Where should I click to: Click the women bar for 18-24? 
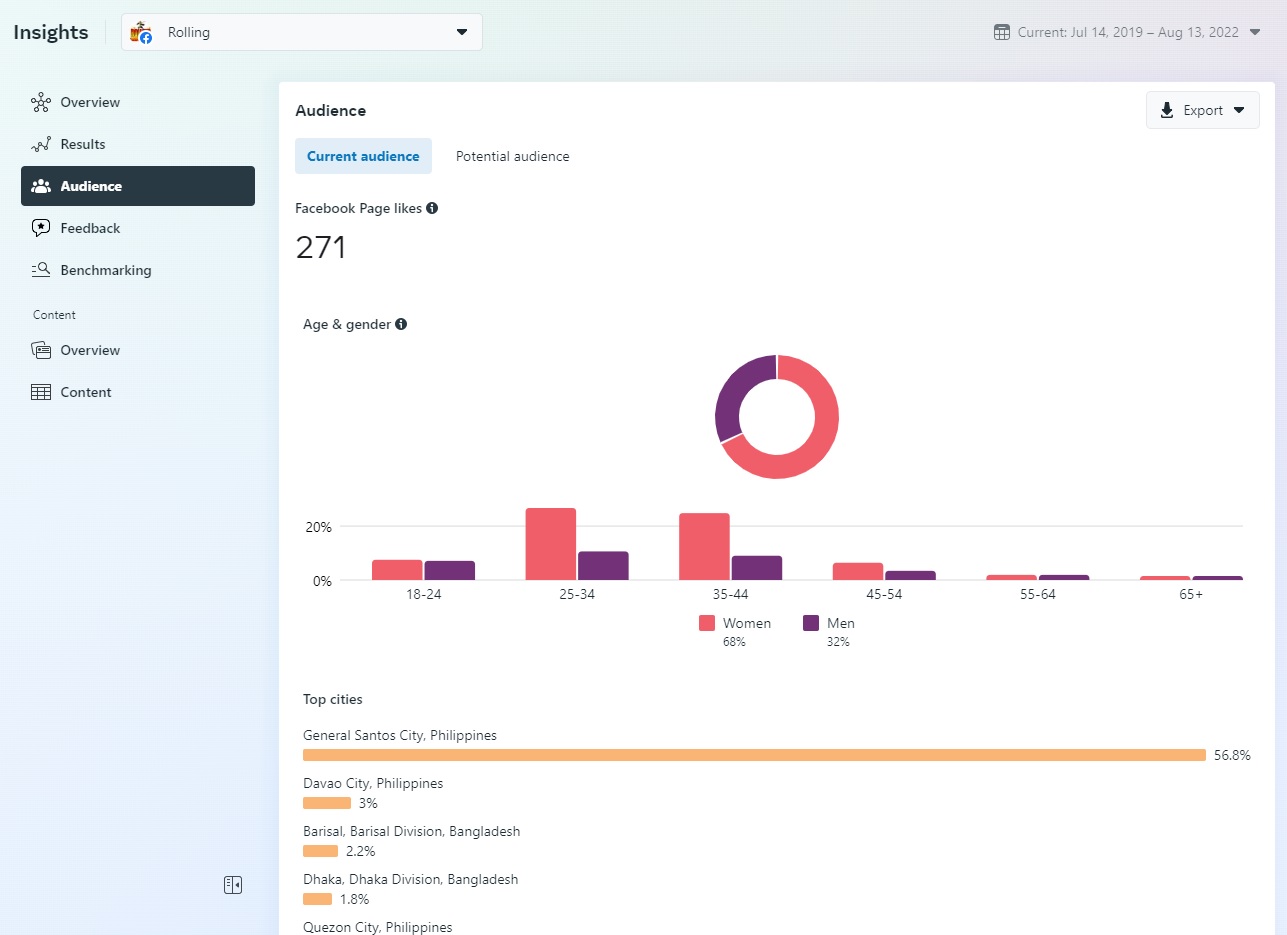pyautogui.click(x=397, y=570)
